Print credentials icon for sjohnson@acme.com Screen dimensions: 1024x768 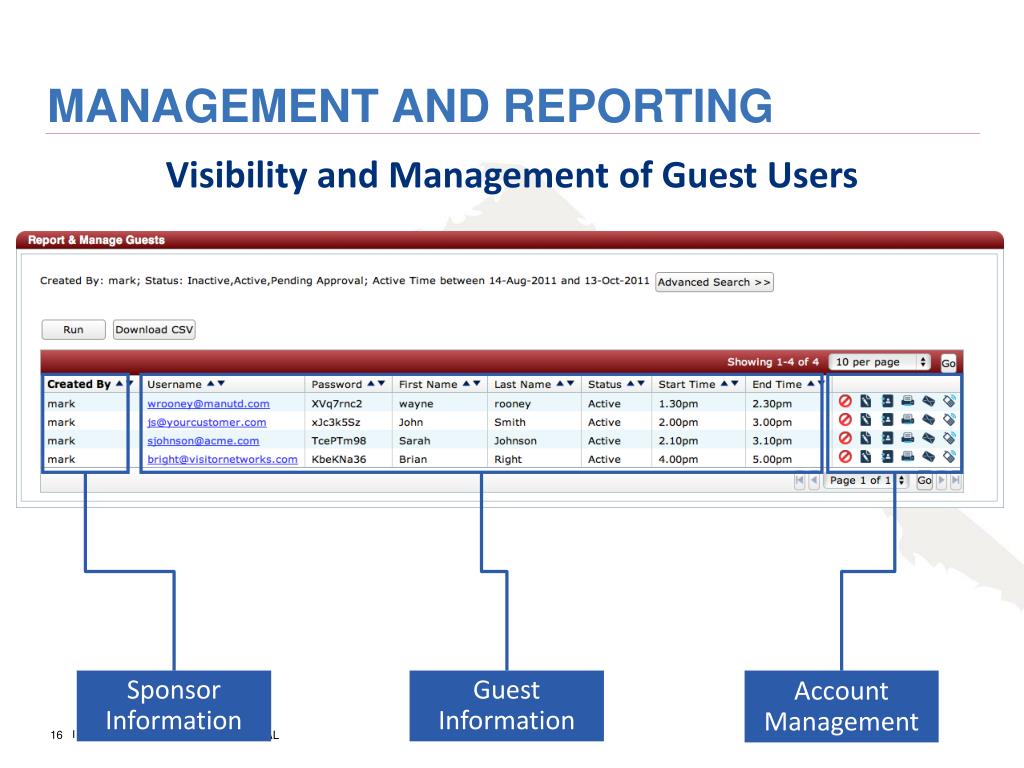pyautogui.click(x=908, y=438)
